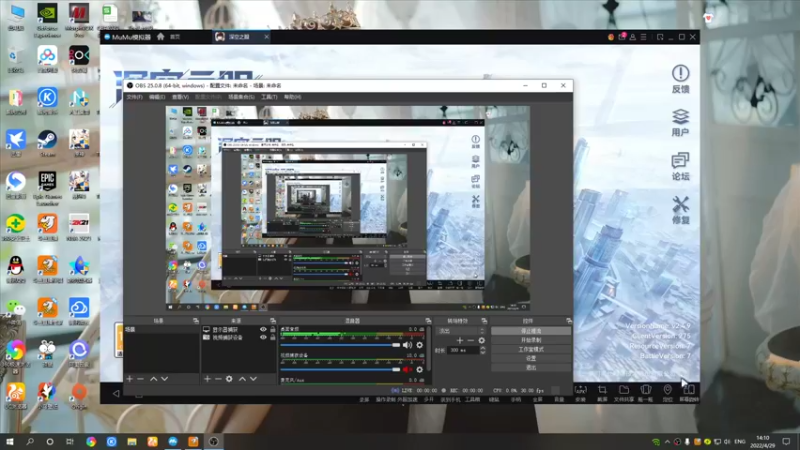Open Windows Start button on taskbar
This screenshot has width=800, height=450.
point(10,441)
